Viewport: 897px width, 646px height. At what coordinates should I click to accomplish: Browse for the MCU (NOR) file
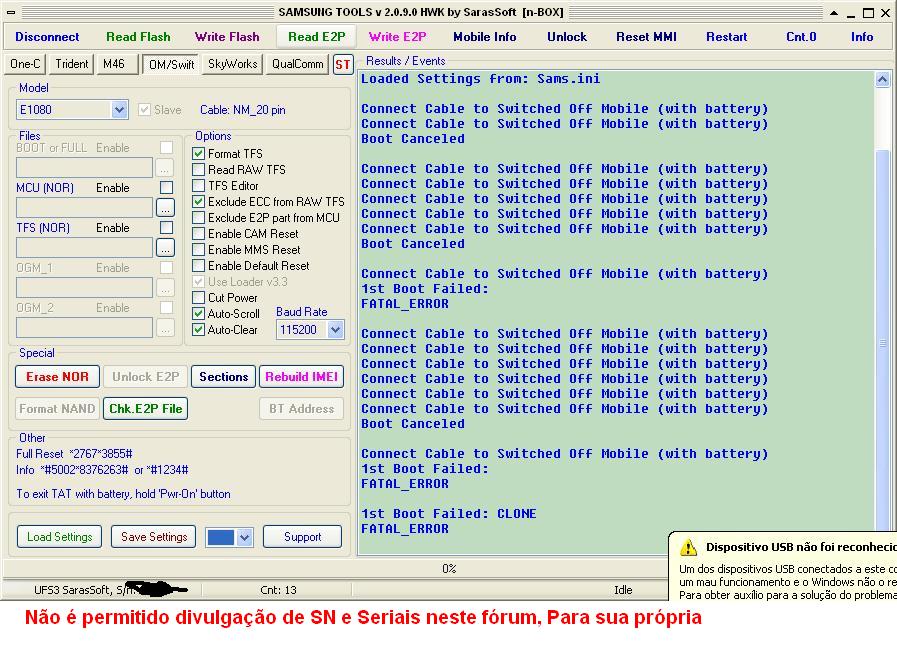pos(165,208)
